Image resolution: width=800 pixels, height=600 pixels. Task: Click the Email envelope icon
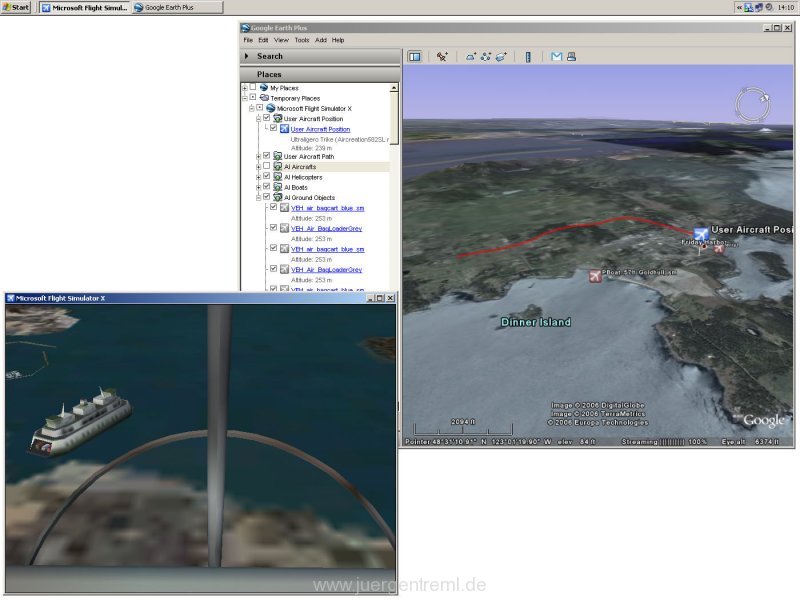pyautogui.click(x=557, y=57)
